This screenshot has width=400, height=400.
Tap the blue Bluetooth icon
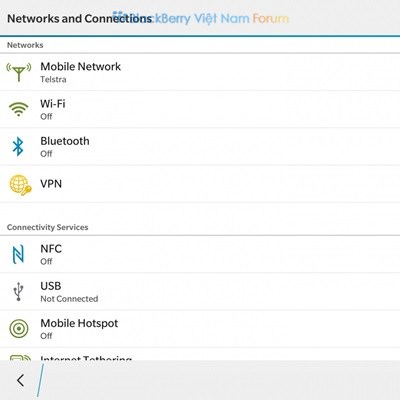tap(18, 146)
